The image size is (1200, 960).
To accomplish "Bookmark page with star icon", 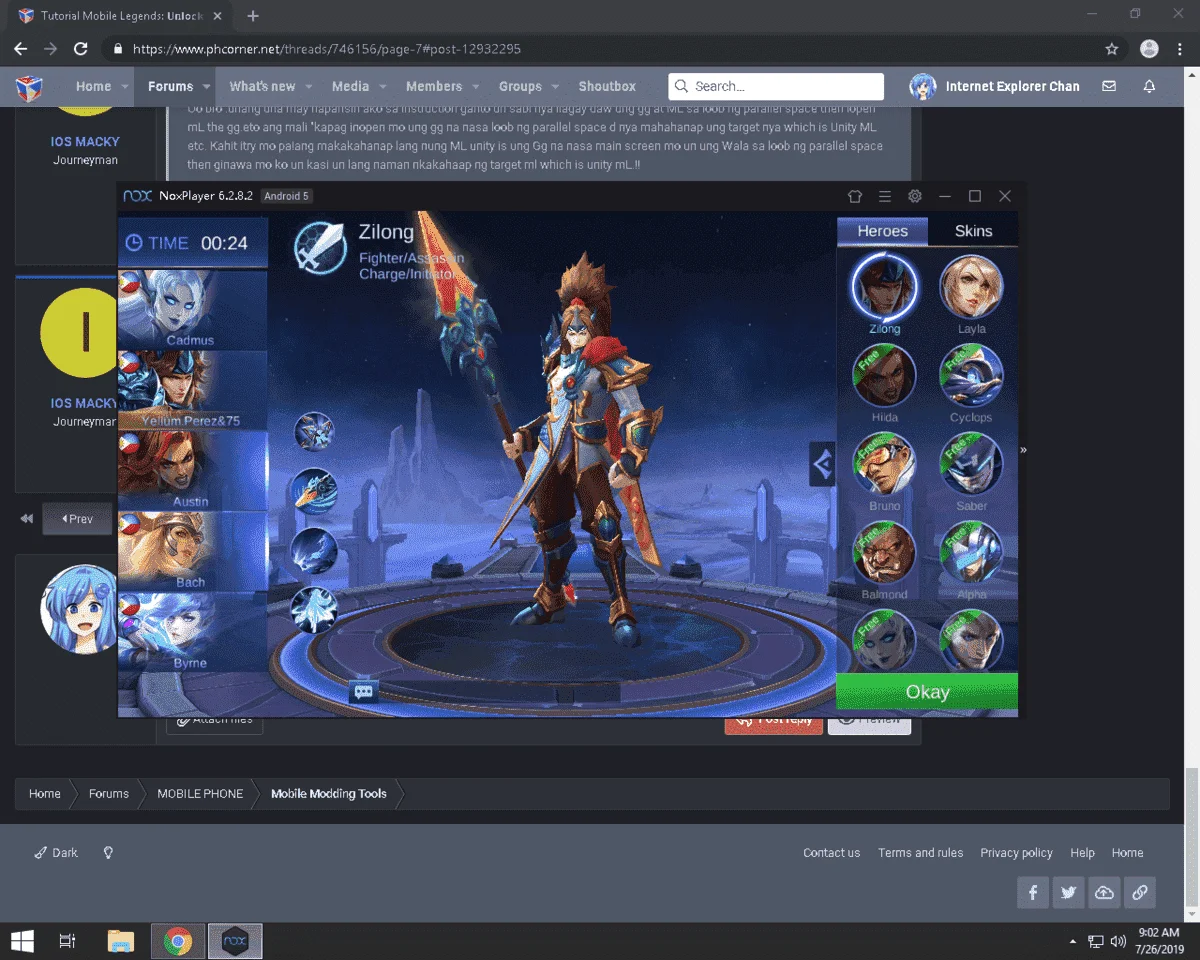I will pyautogui.click(x=1112, y=48).
